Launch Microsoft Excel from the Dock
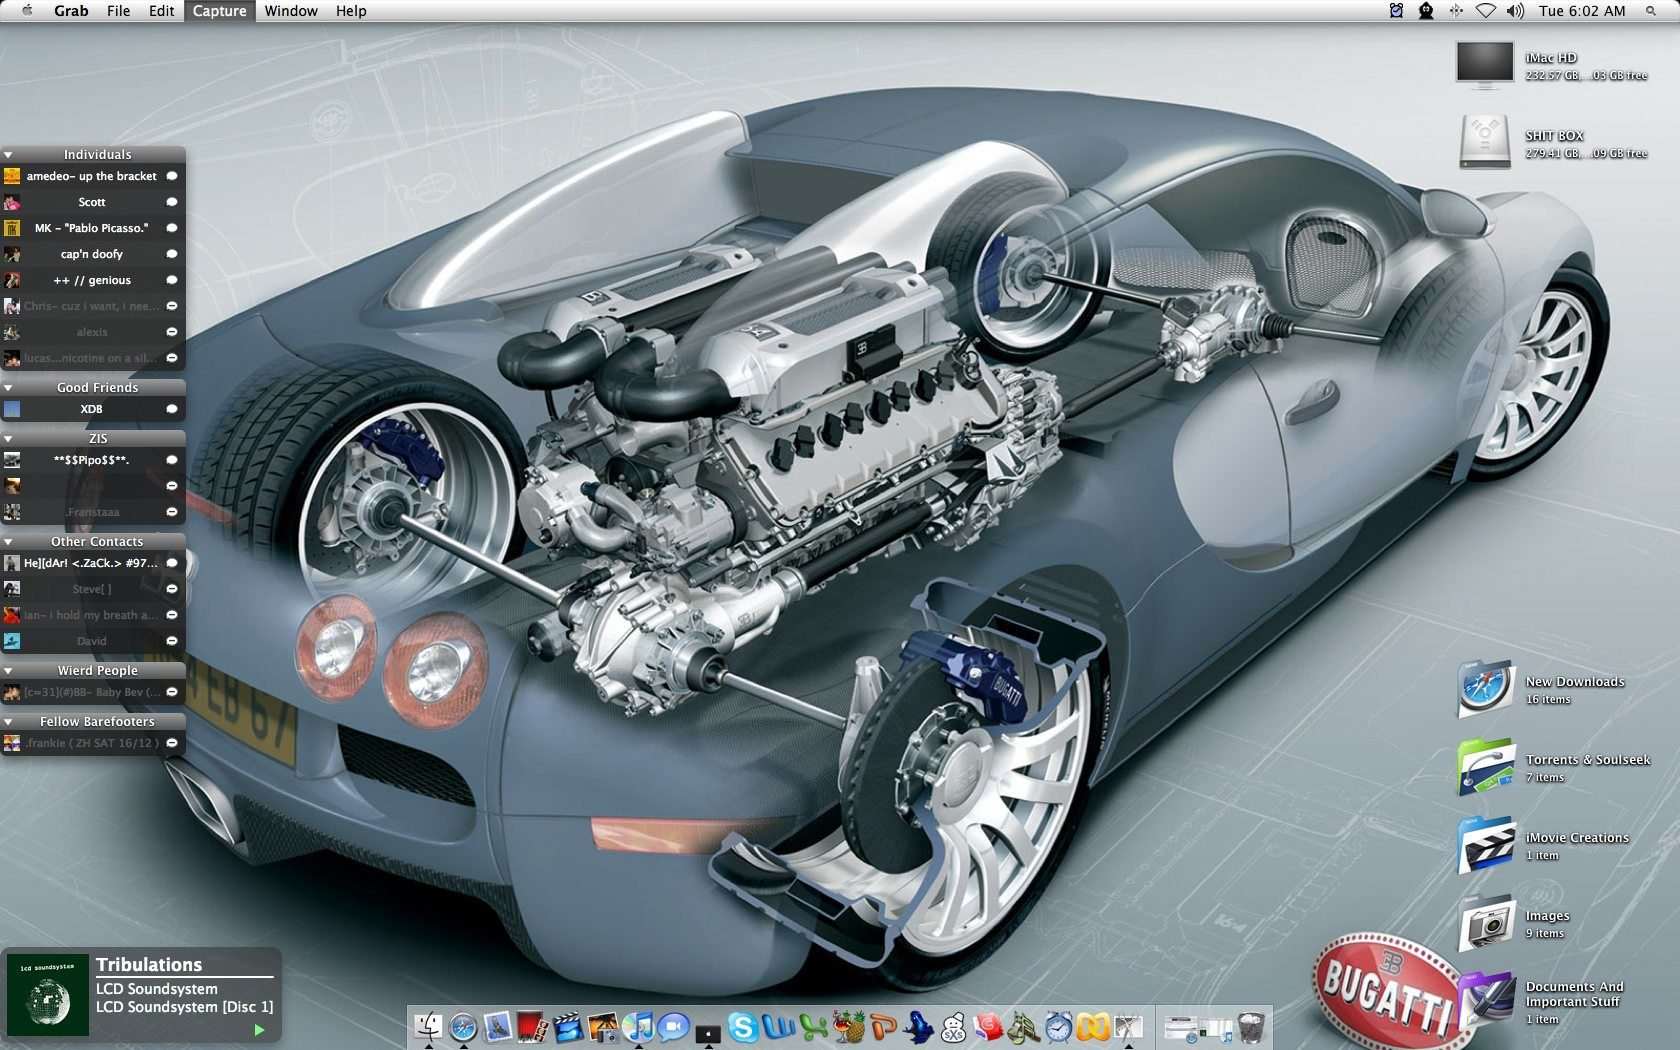Image resolution: width=1680 pixels, height=1050 pixels. tap(814, 1026)
